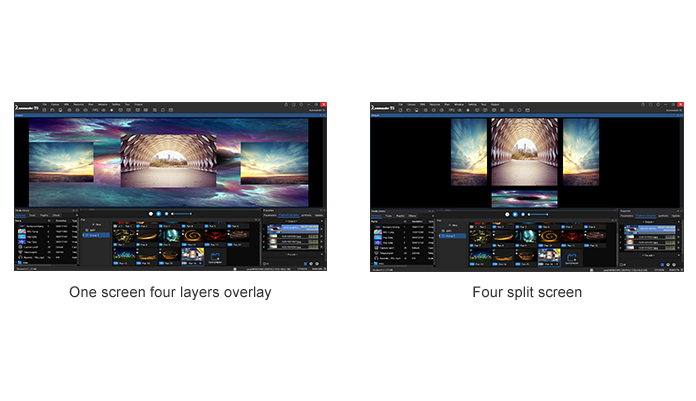Adjust the playback slider in the left window
Screen dimensions: 696x401
[182, 213]
